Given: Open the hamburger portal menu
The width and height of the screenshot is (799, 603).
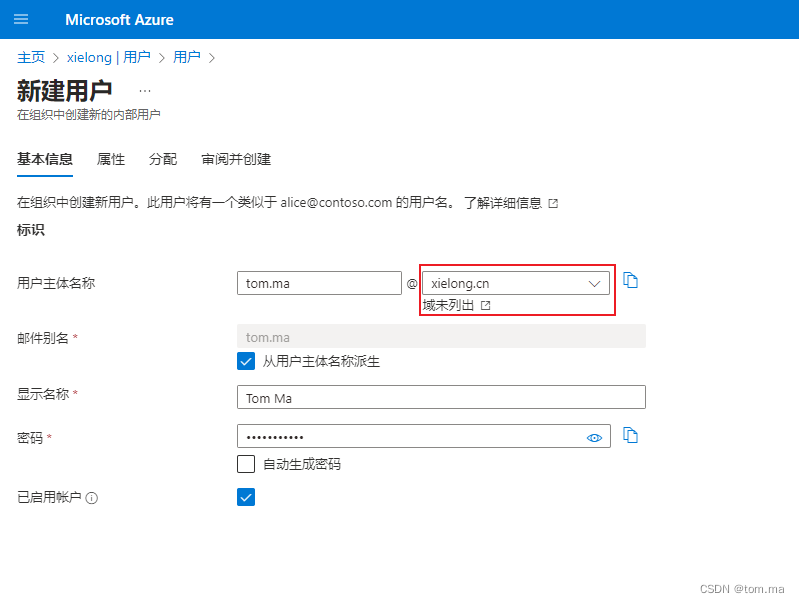Looking at the screenshot, I should 21,19.
